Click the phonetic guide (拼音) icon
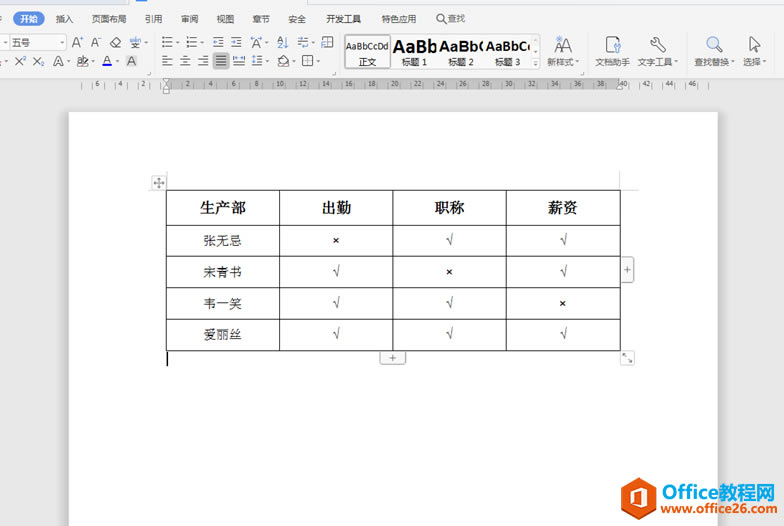This screenshot has height=526, width=784. [x=135, y=42]
